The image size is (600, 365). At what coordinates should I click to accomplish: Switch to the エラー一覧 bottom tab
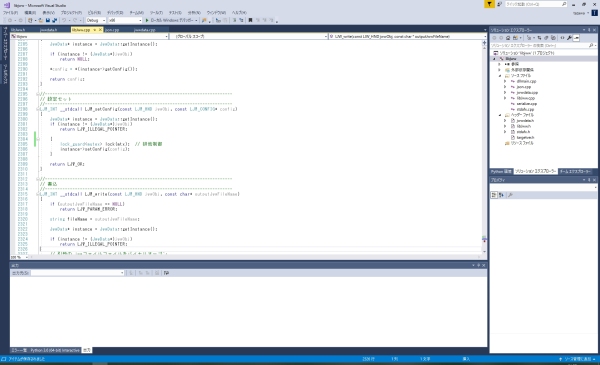click(x=19, y=350)
